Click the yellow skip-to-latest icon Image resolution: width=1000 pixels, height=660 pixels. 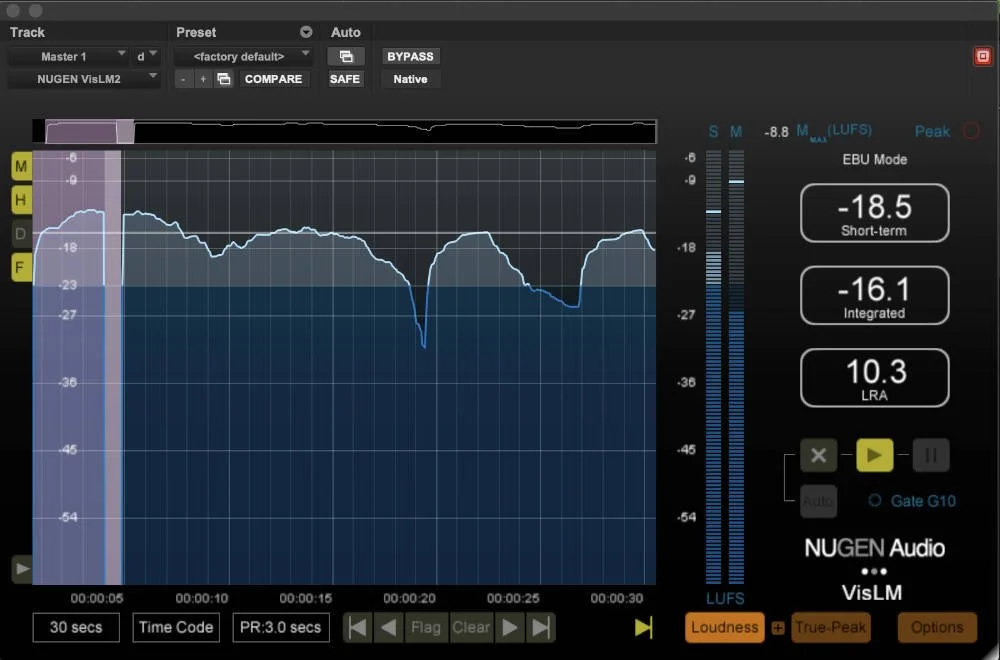[x=643, y=627]
